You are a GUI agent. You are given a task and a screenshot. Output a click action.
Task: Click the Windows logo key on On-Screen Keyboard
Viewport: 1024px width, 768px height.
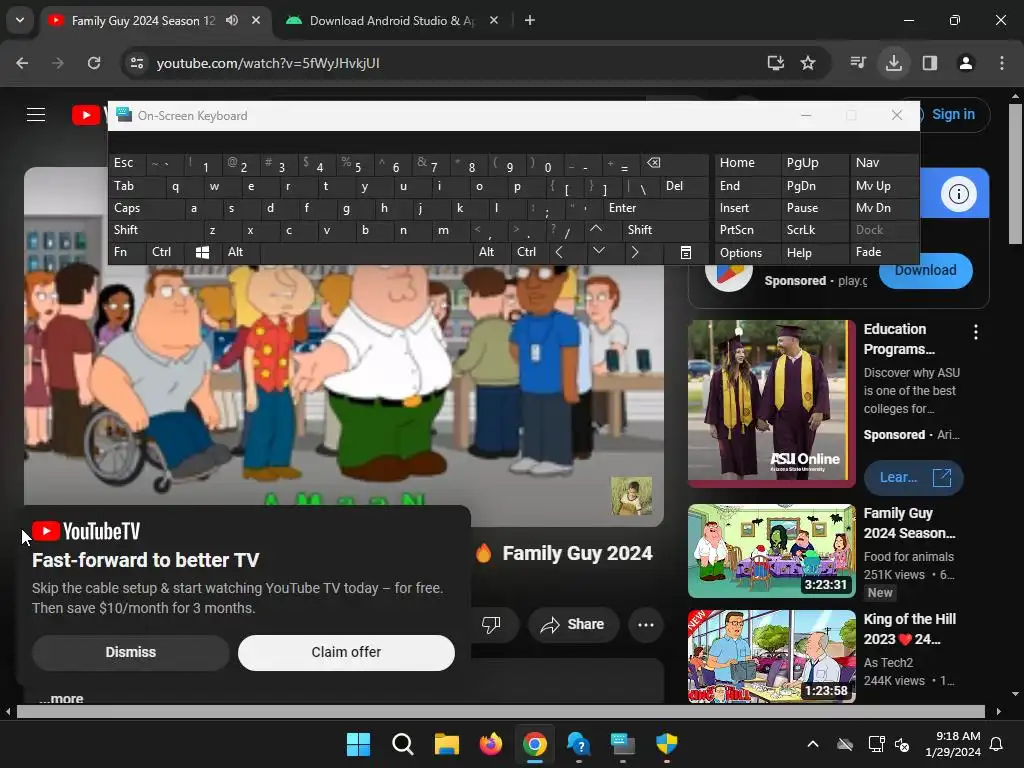202,252
